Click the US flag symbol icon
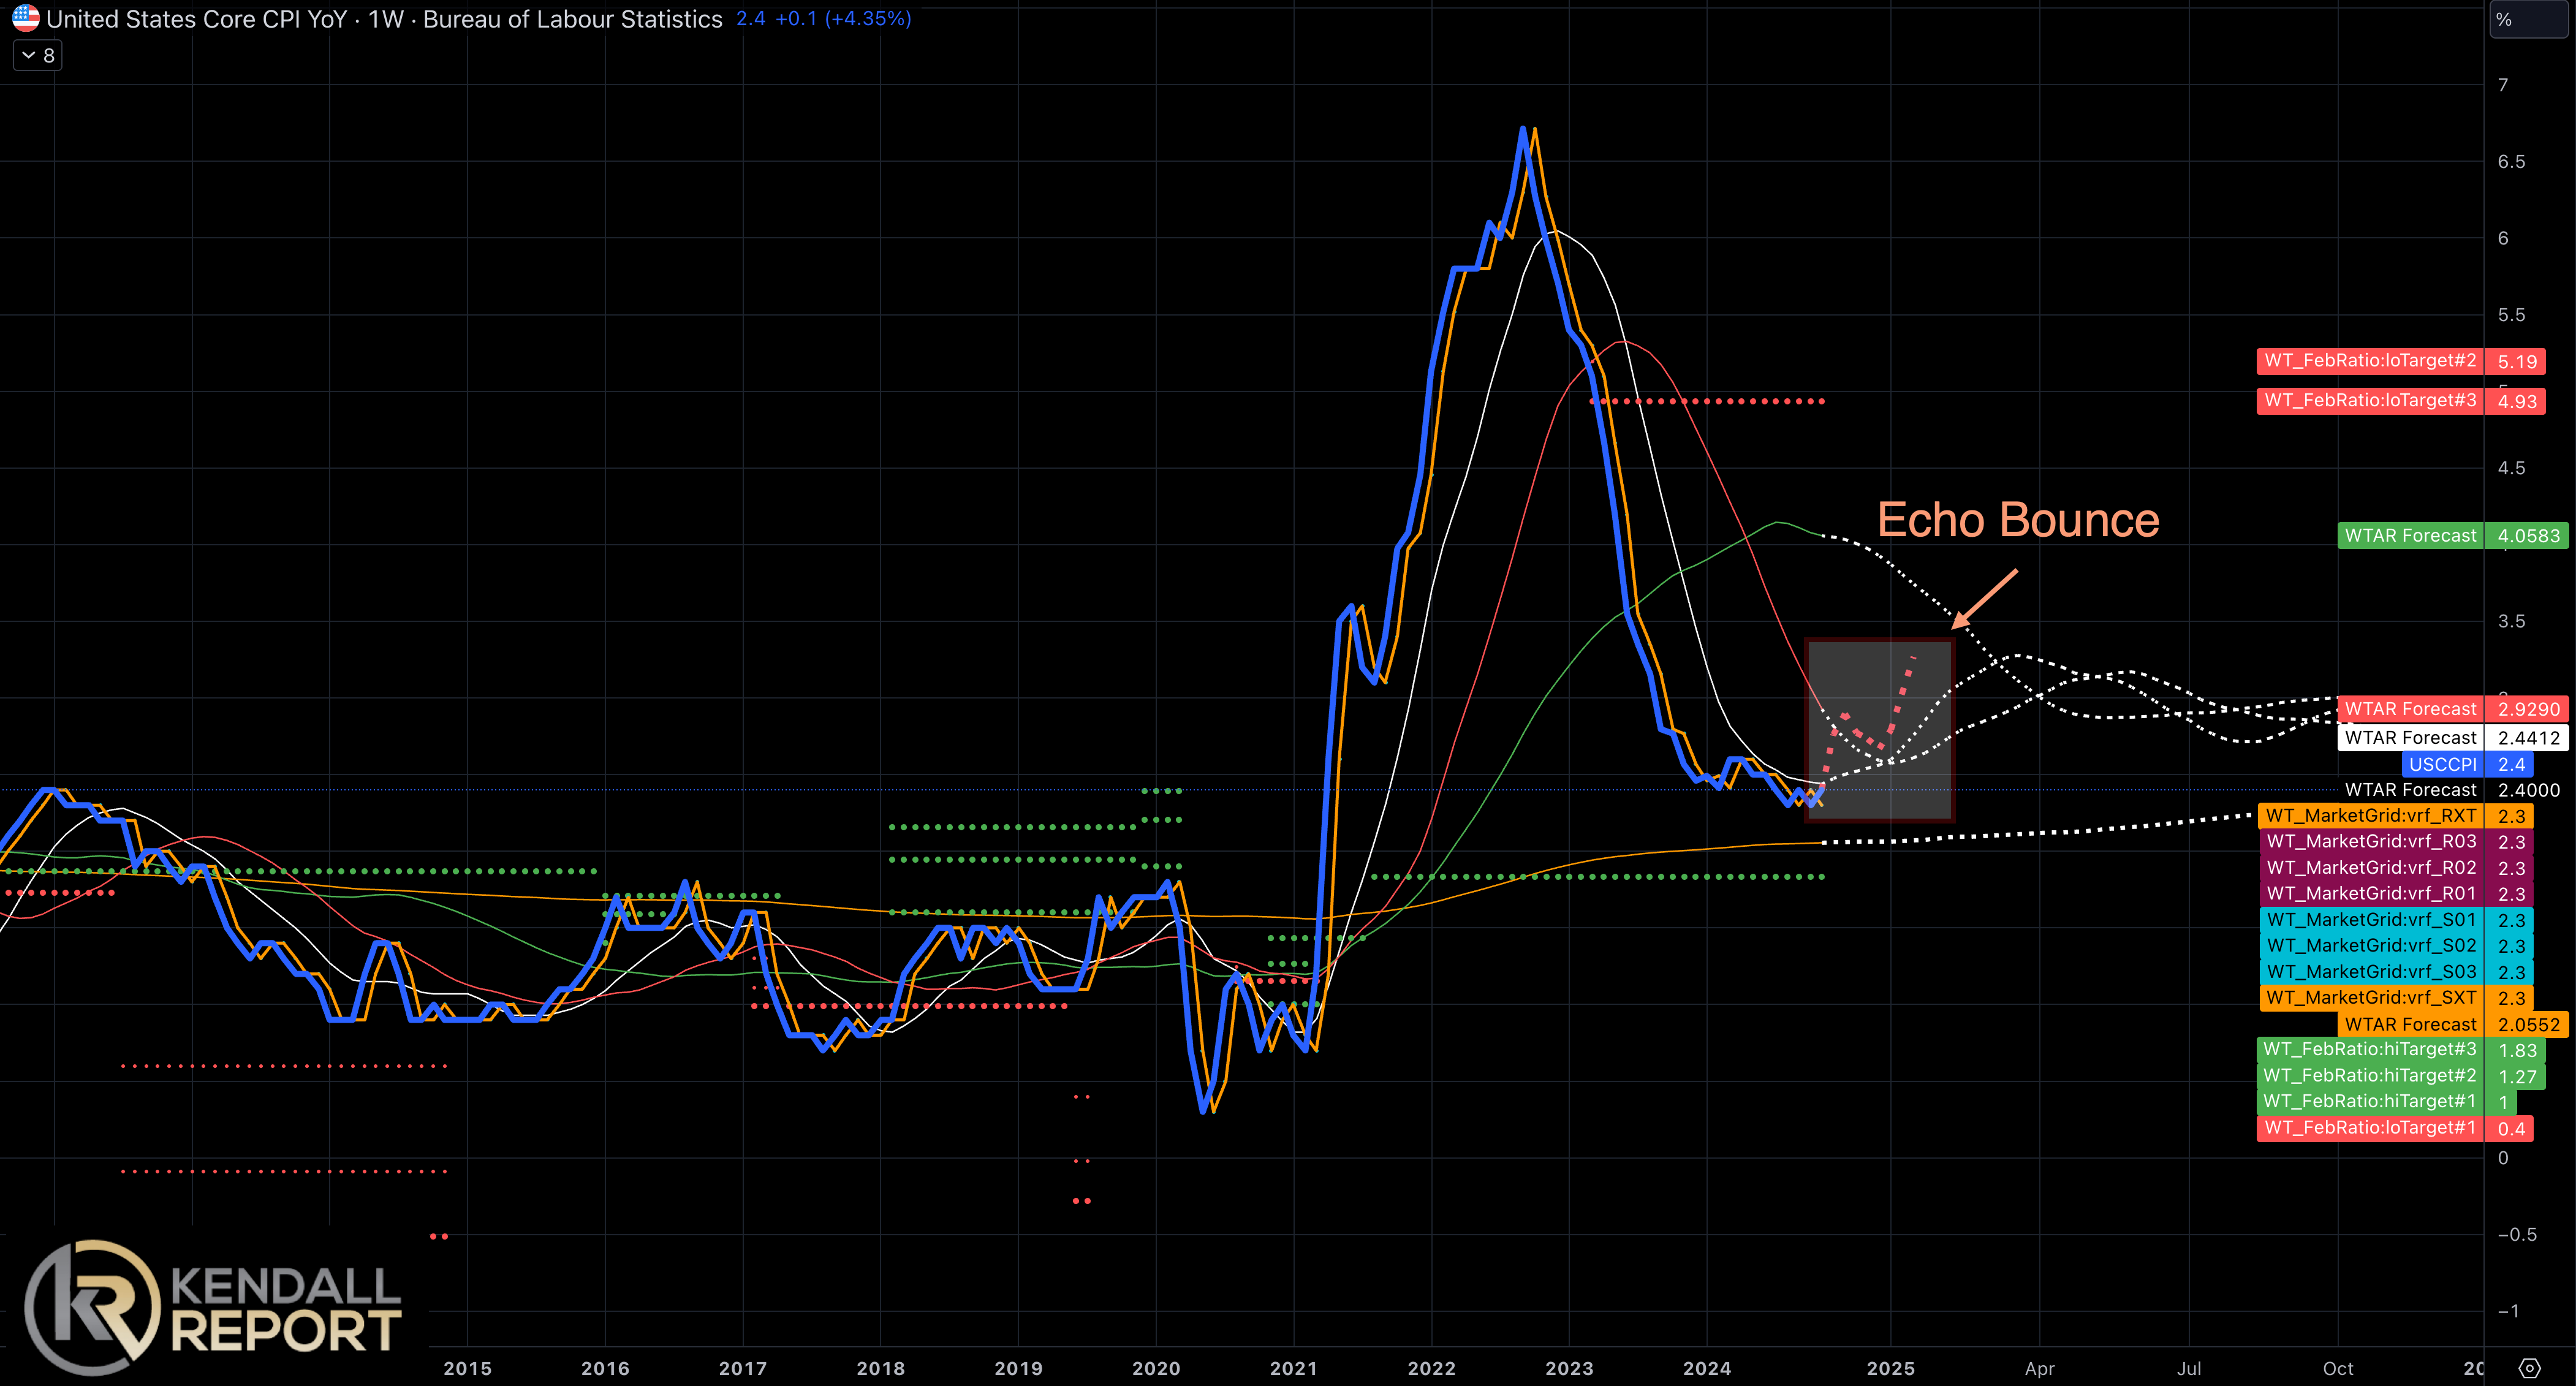 click(x=26, y=19)
